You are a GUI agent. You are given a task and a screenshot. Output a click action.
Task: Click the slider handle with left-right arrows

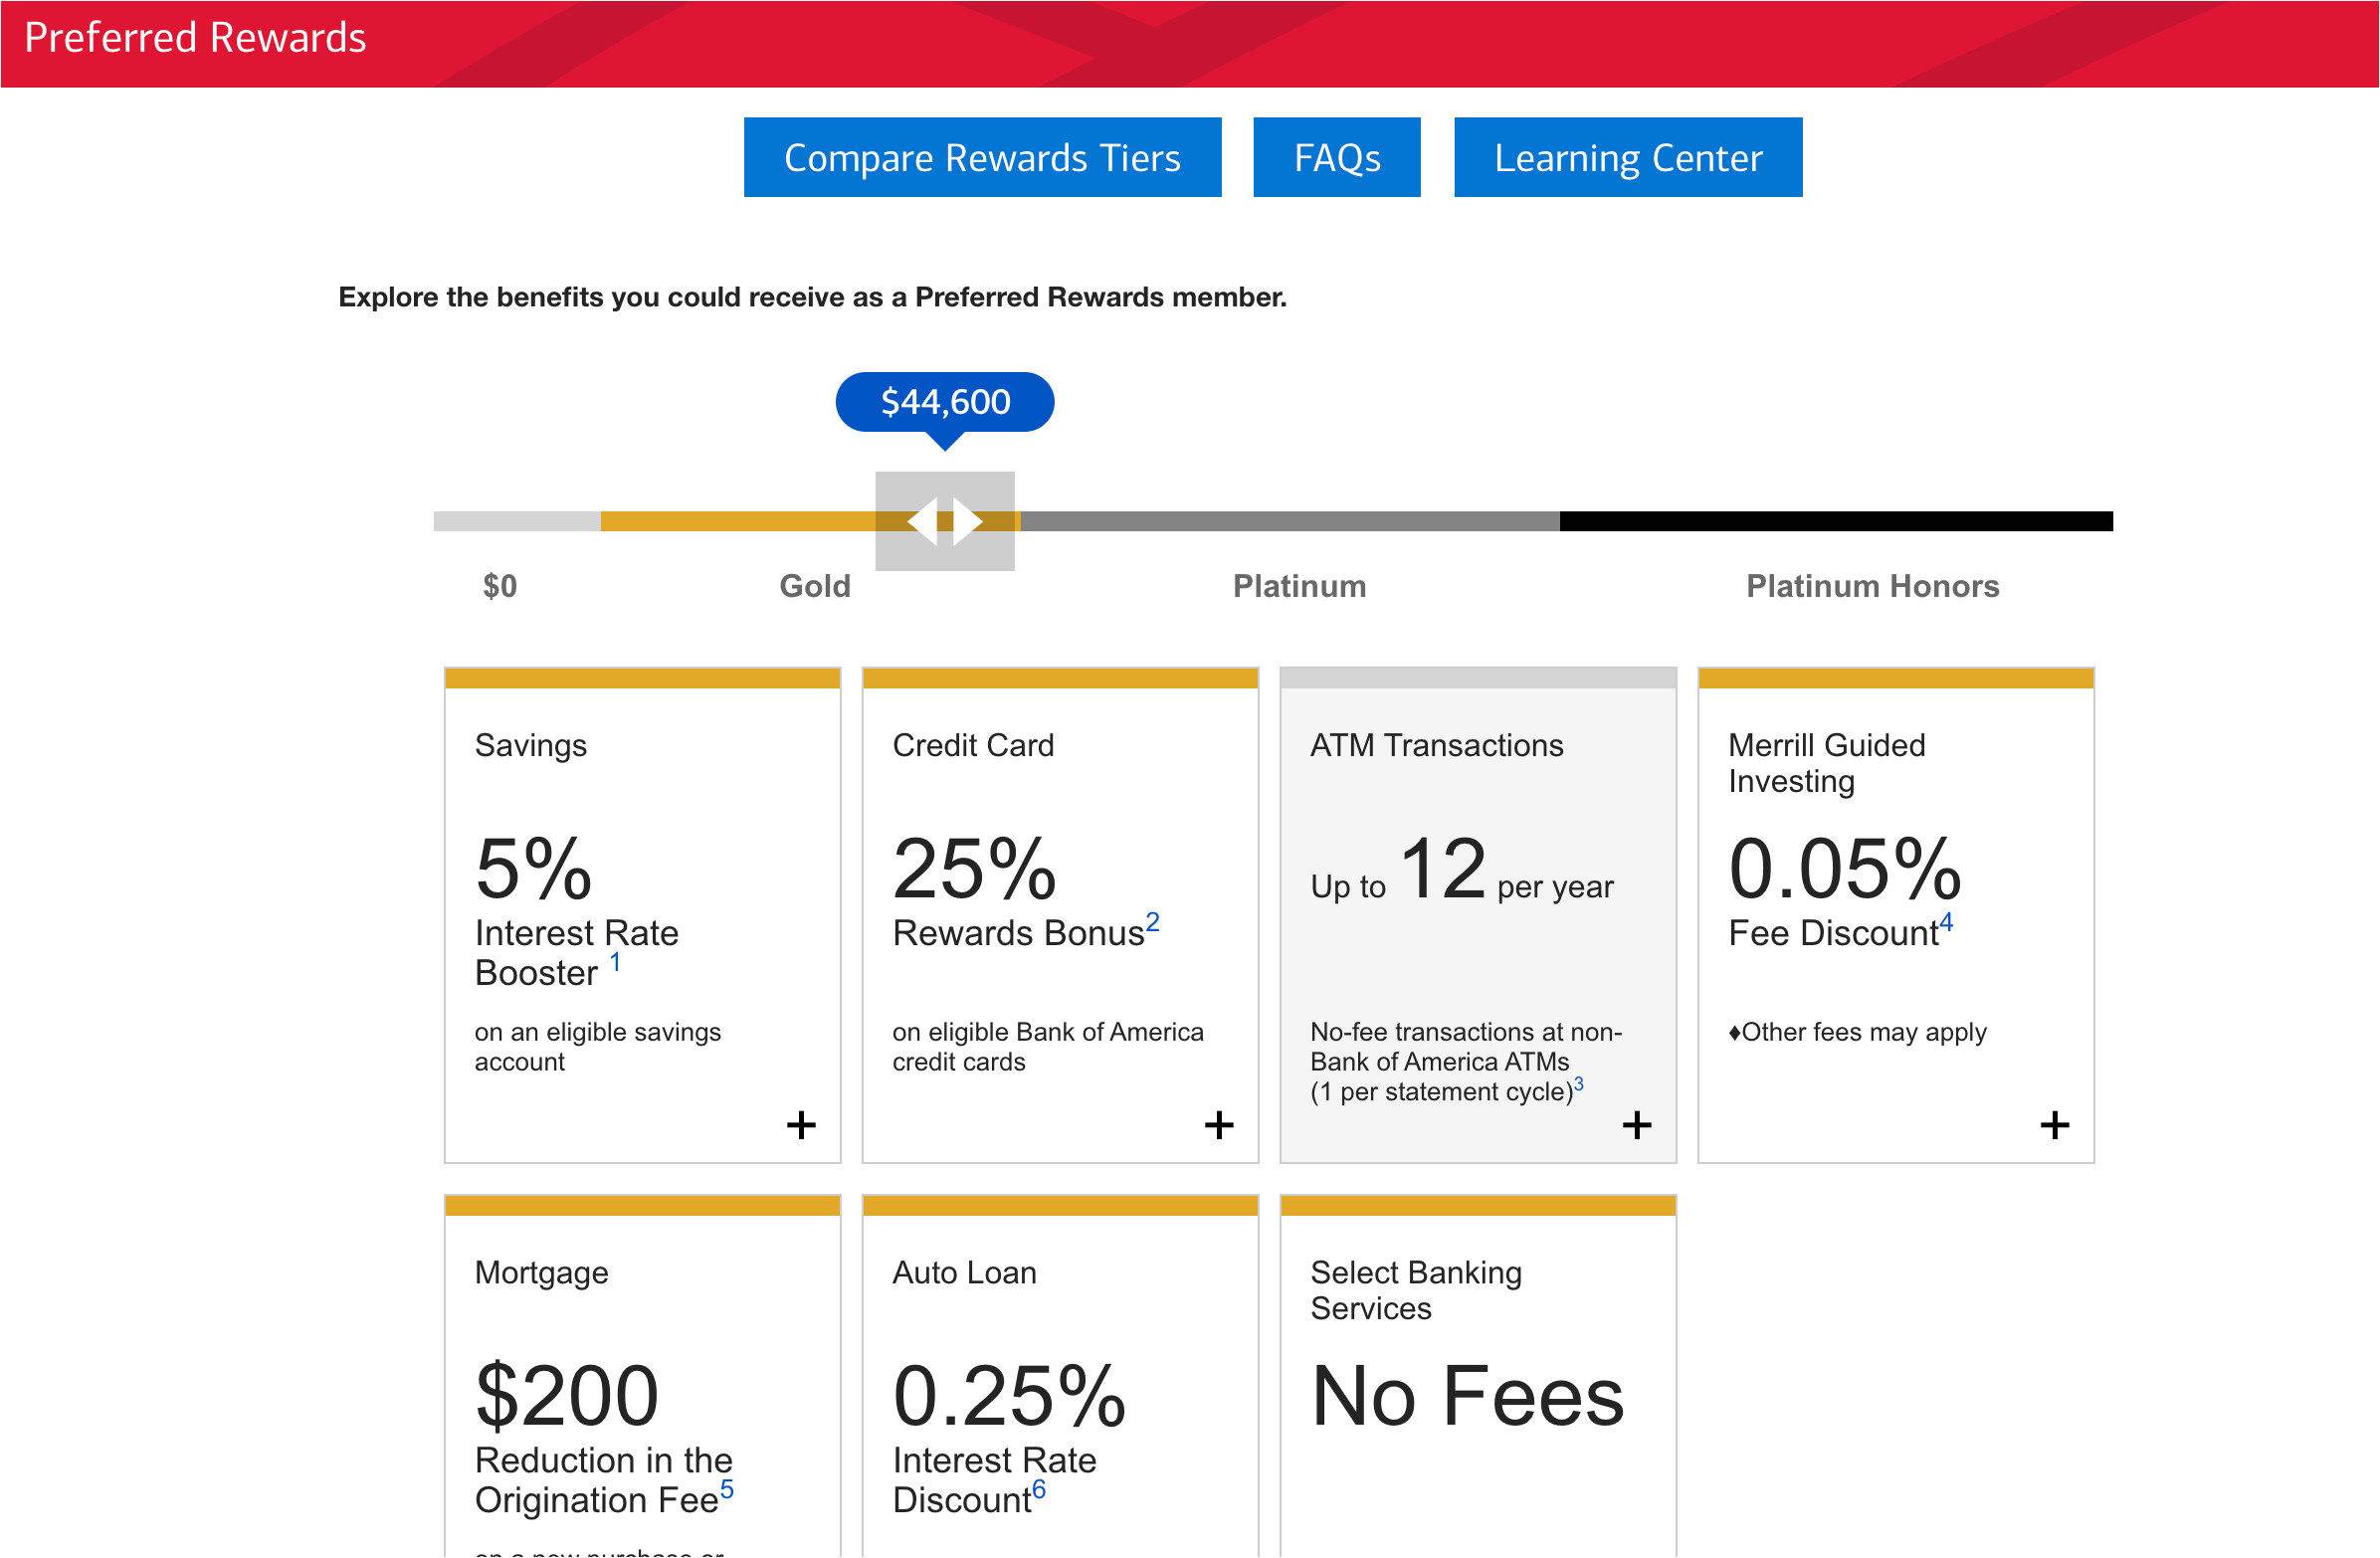pos(944,521)
